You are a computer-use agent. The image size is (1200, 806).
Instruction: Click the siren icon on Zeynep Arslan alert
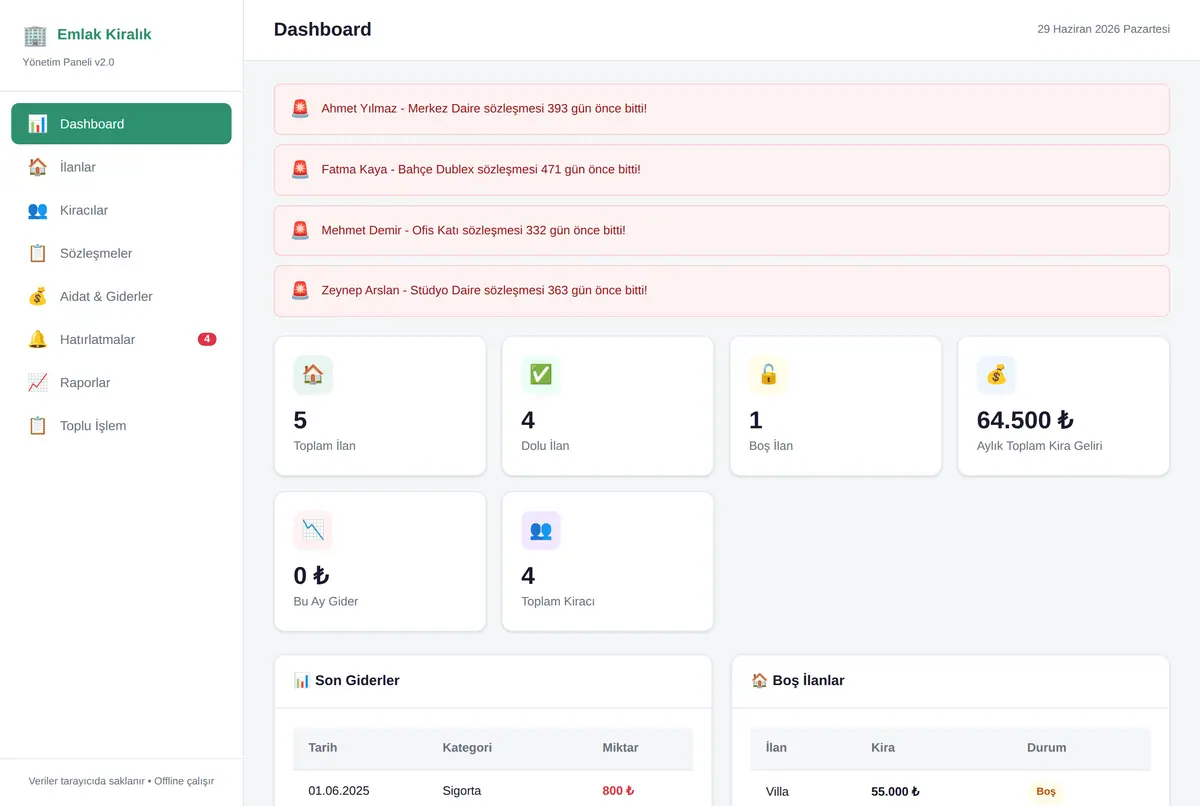pos(300,290)
